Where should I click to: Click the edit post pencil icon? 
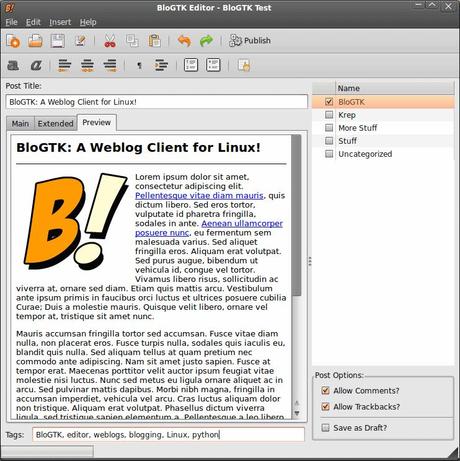click(x=80, y=41)
